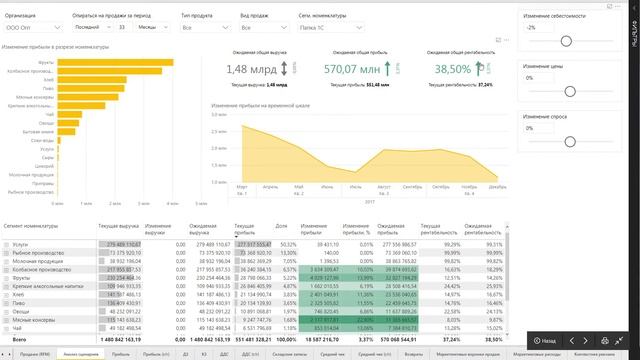Click the Изменение цены value field
The width and height of the screenshot is (640, 360).
538,78
